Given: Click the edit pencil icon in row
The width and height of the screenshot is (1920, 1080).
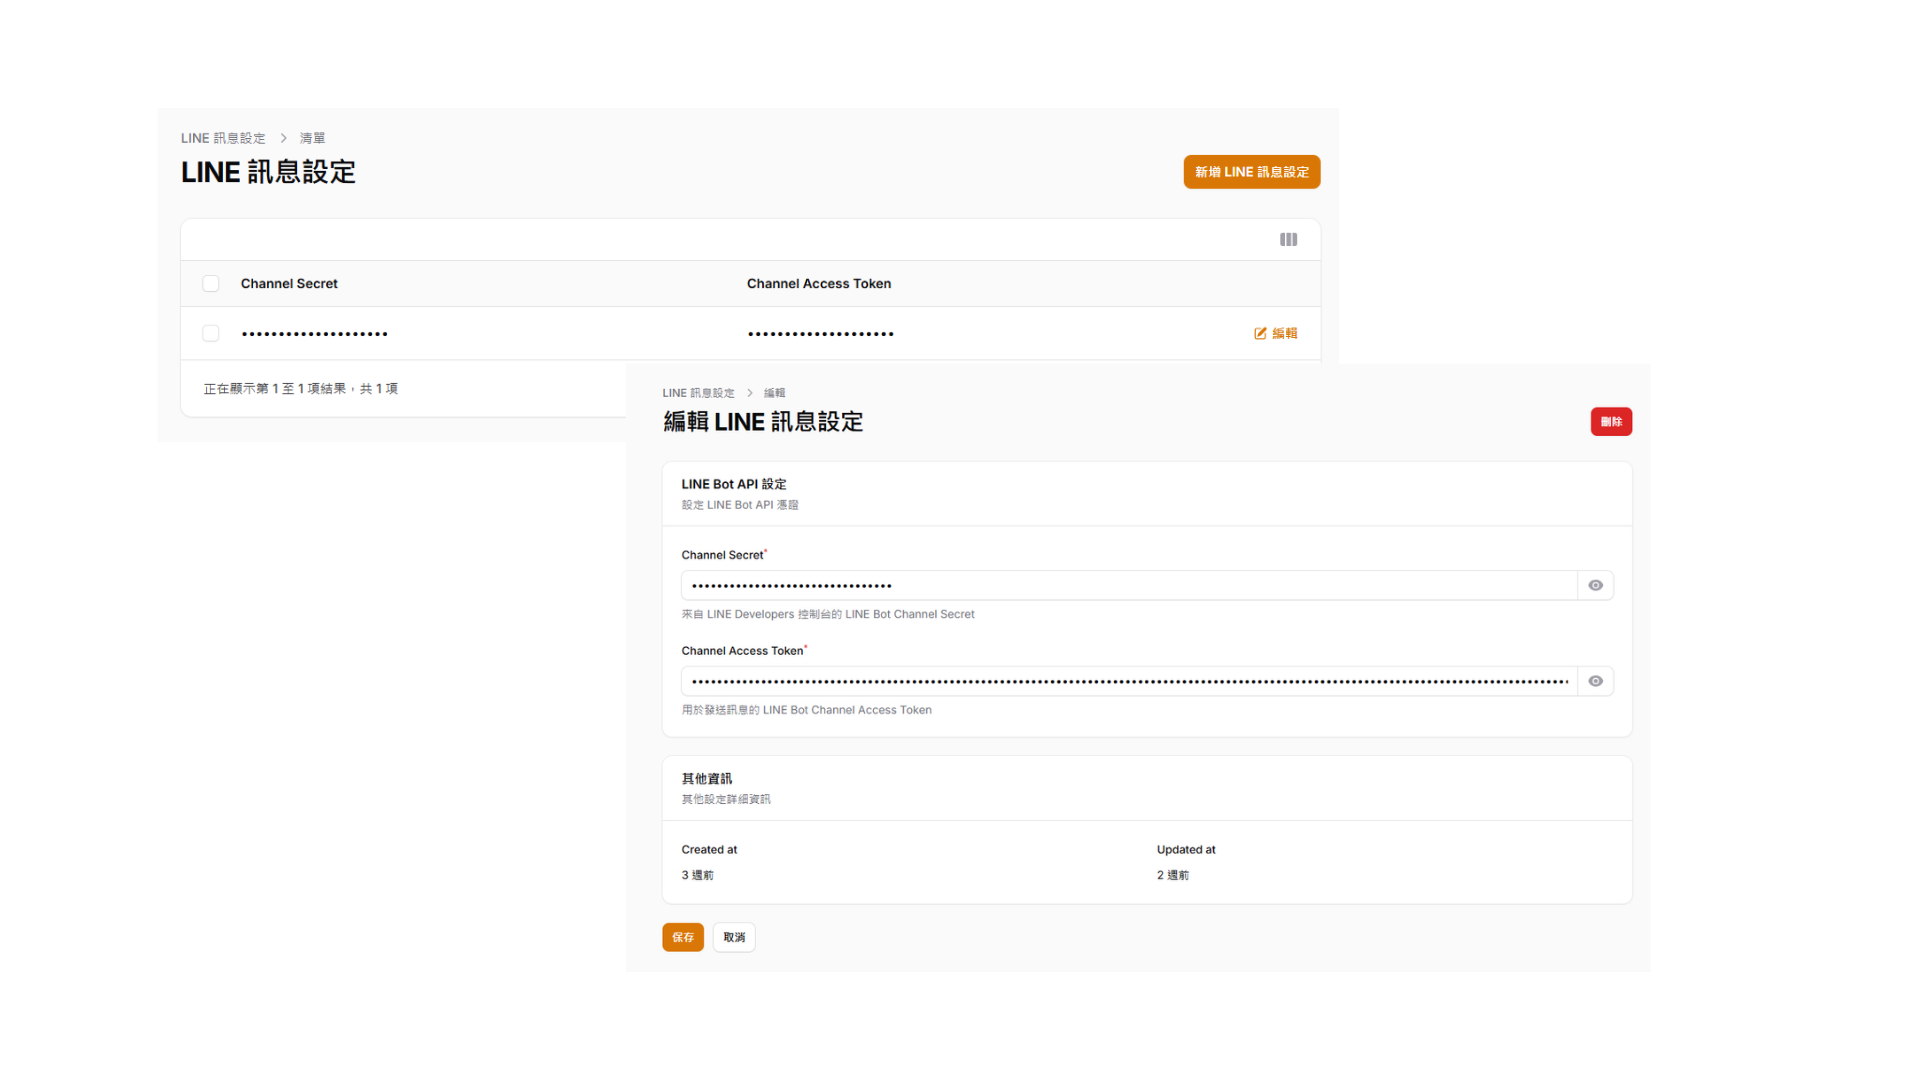Looking at the screenshot, I should pos(1261,334).
